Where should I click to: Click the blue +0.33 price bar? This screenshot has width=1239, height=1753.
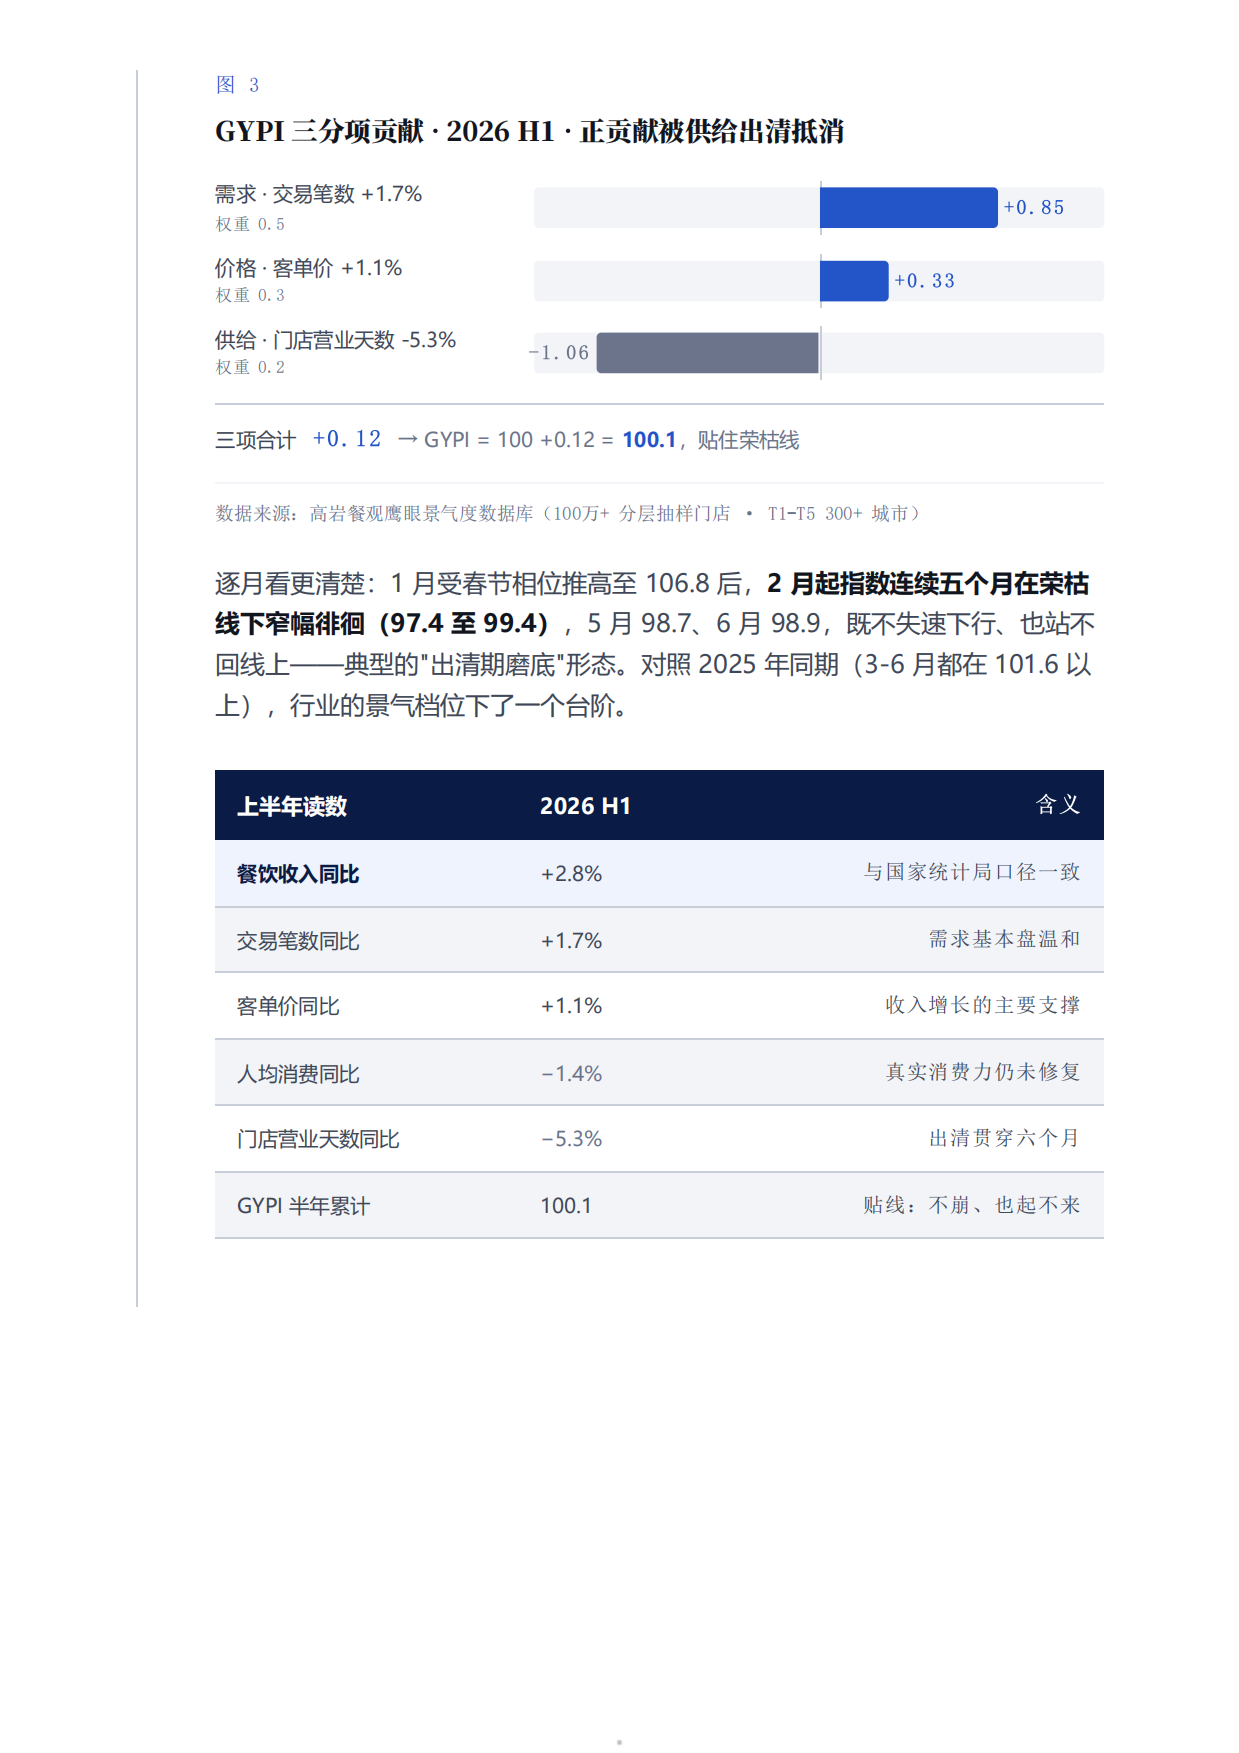[854, 281]
